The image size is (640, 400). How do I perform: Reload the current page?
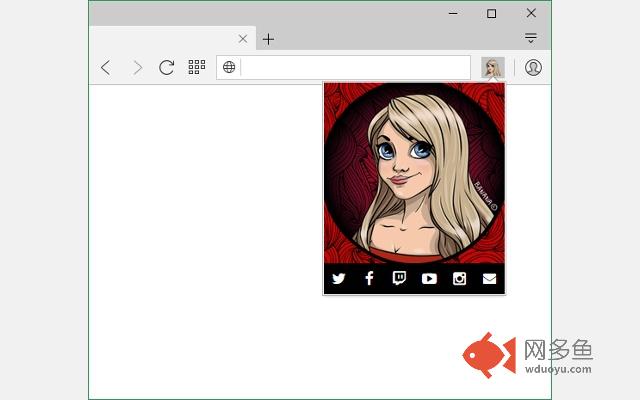point(167,67)
